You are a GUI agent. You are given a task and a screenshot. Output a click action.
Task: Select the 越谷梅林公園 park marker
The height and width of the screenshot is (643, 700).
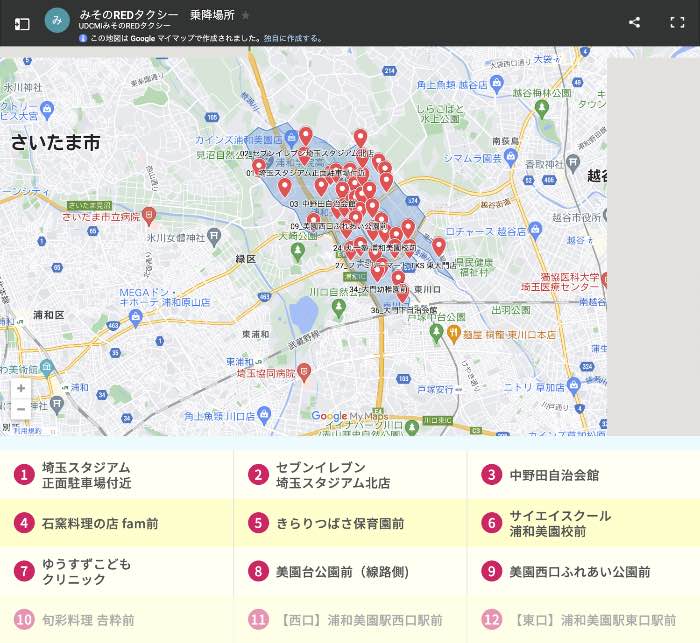pyautogui.click(x=542, y=108)
